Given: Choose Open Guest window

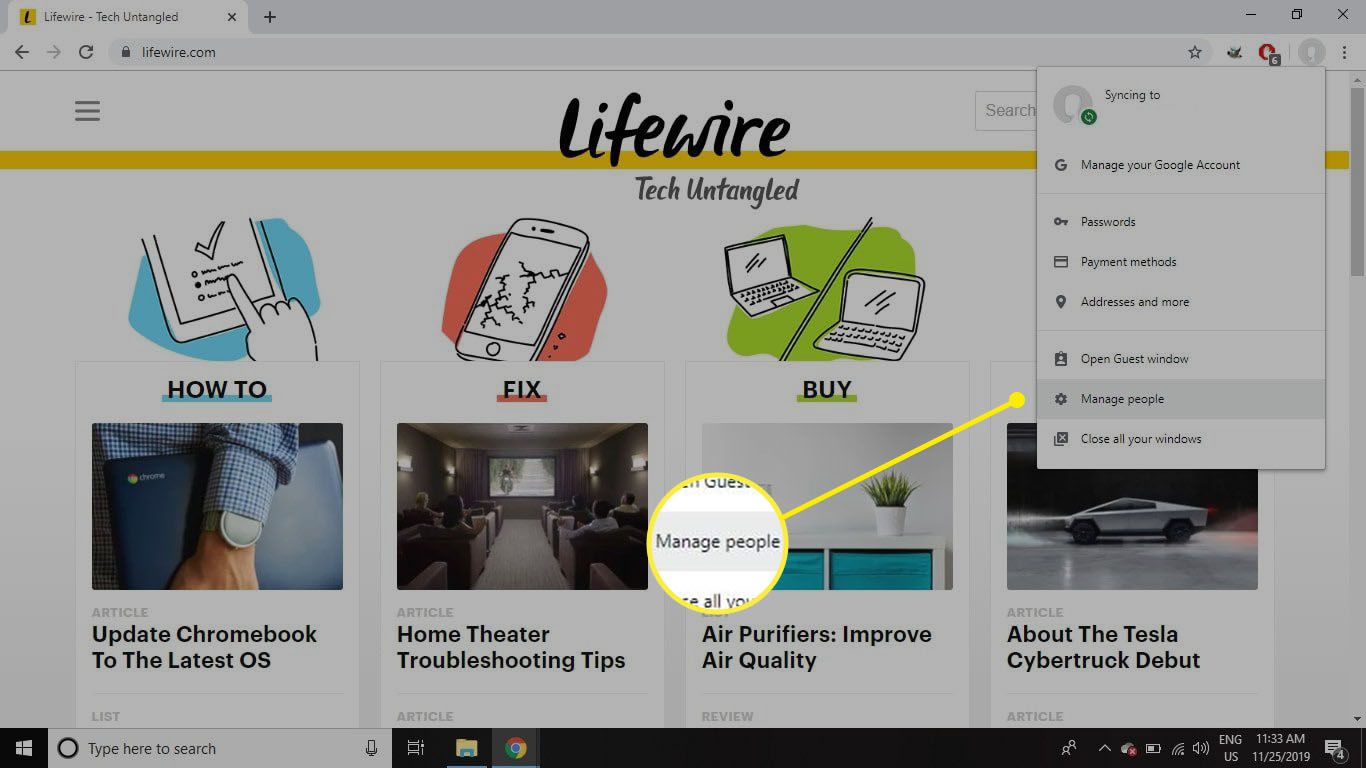Looking at the screenshot, I should point(1181,359).
